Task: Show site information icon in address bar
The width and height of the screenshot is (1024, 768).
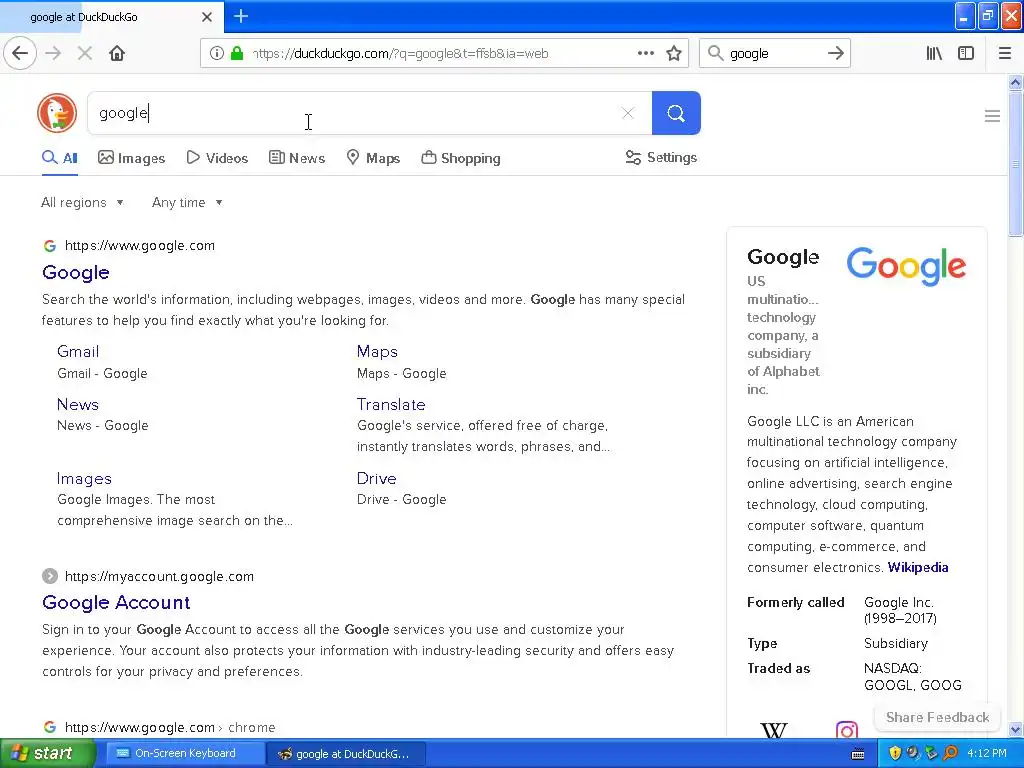Action: (x=217, y=54)
